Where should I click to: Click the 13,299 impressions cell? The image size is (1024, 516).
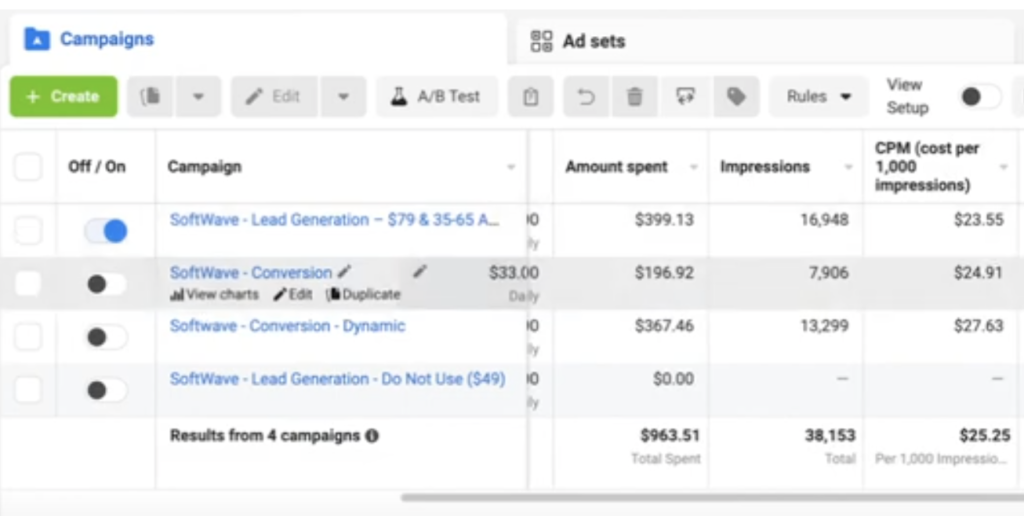825,325
